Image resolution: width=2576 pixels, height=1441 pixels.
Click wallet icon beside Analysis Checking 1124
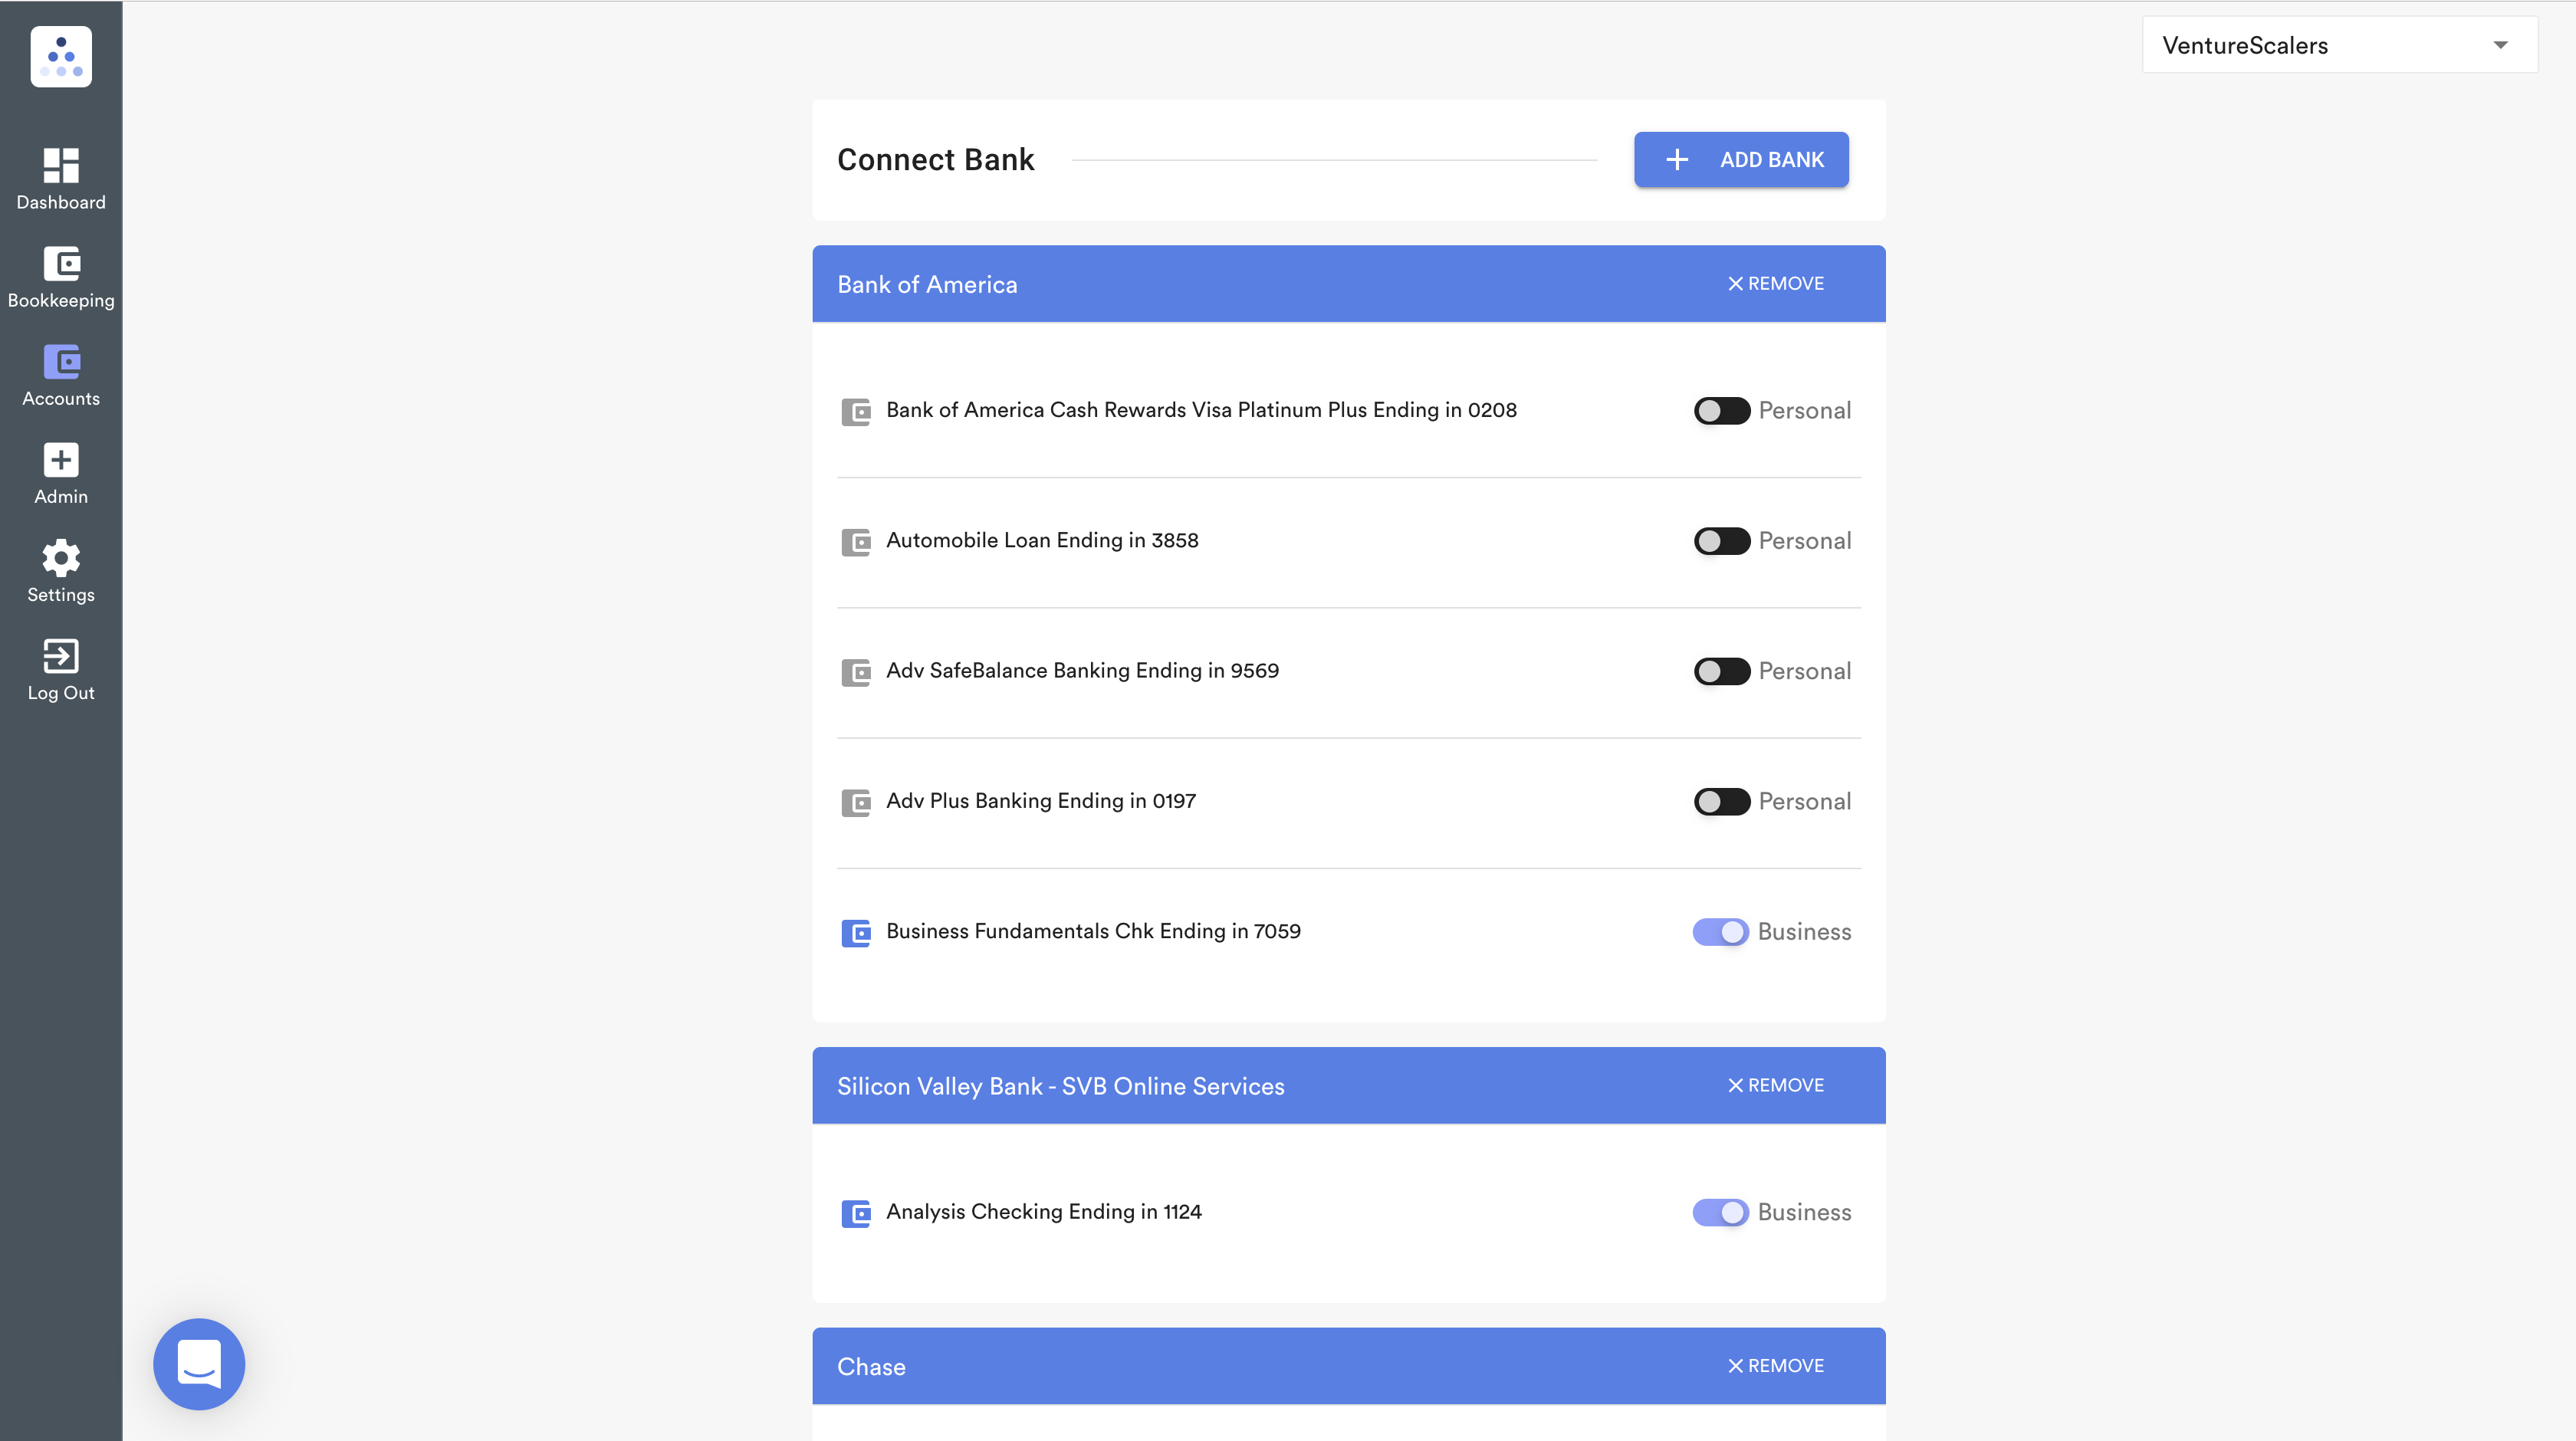pos(856,1214)
